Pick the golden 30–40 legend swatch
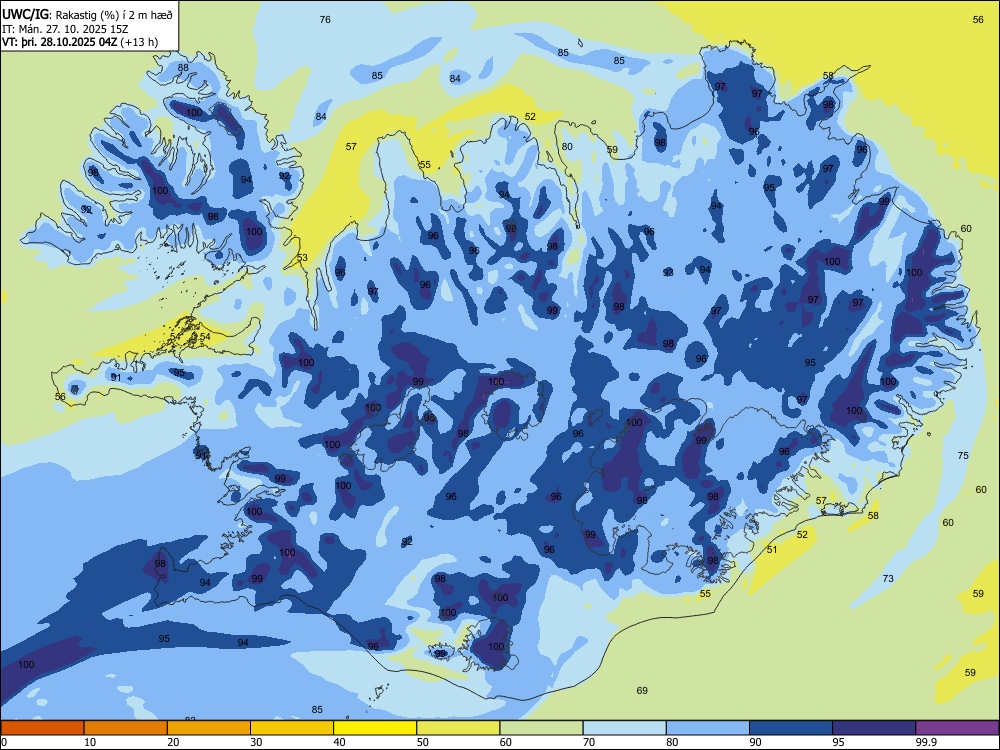The height and width of the screenshot is (750, 1000). [292, 728]
